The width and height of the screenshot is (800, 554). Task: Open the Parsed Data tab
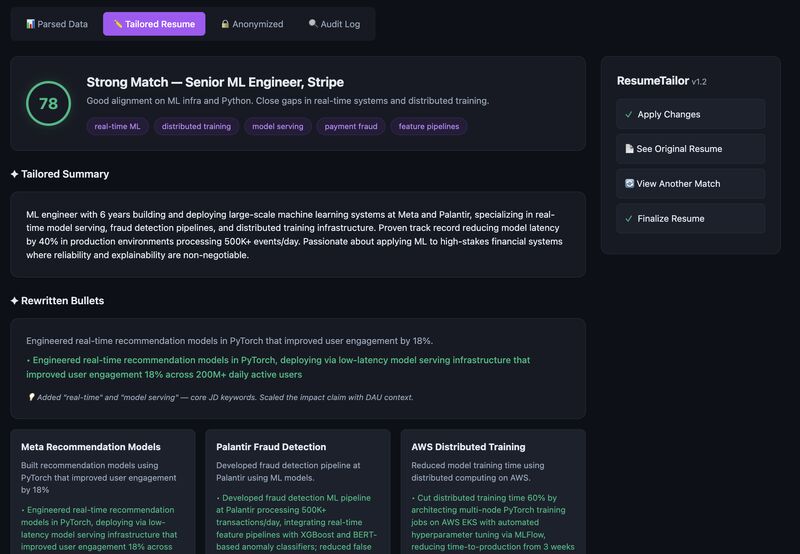pos(57,24)
